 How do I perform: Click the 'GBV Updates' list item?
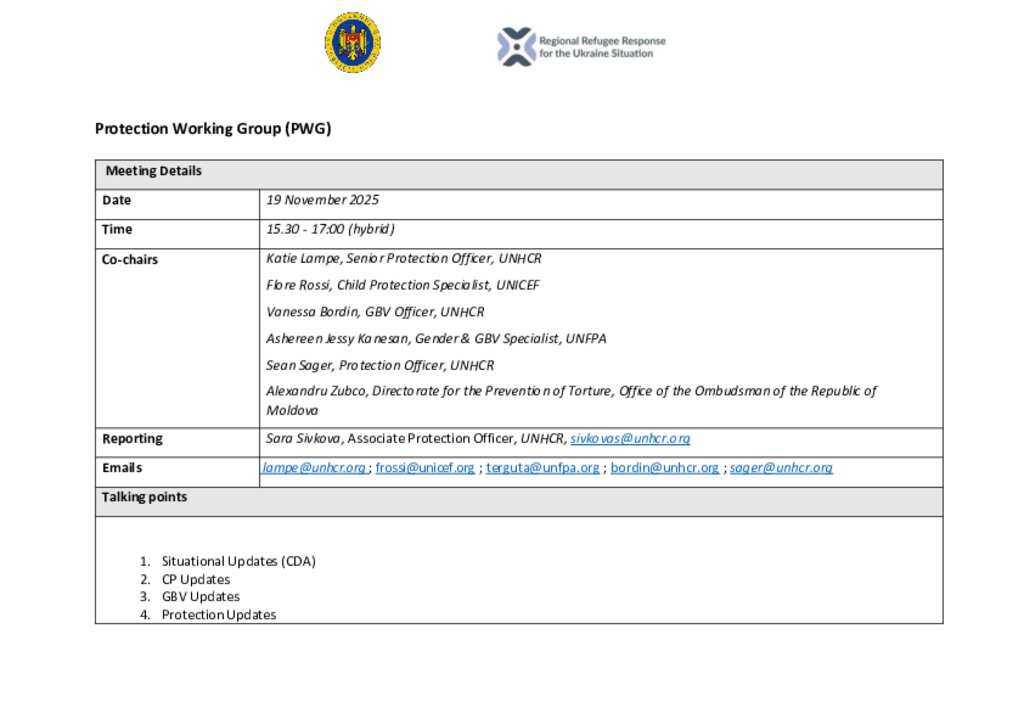tap(201, 597)
